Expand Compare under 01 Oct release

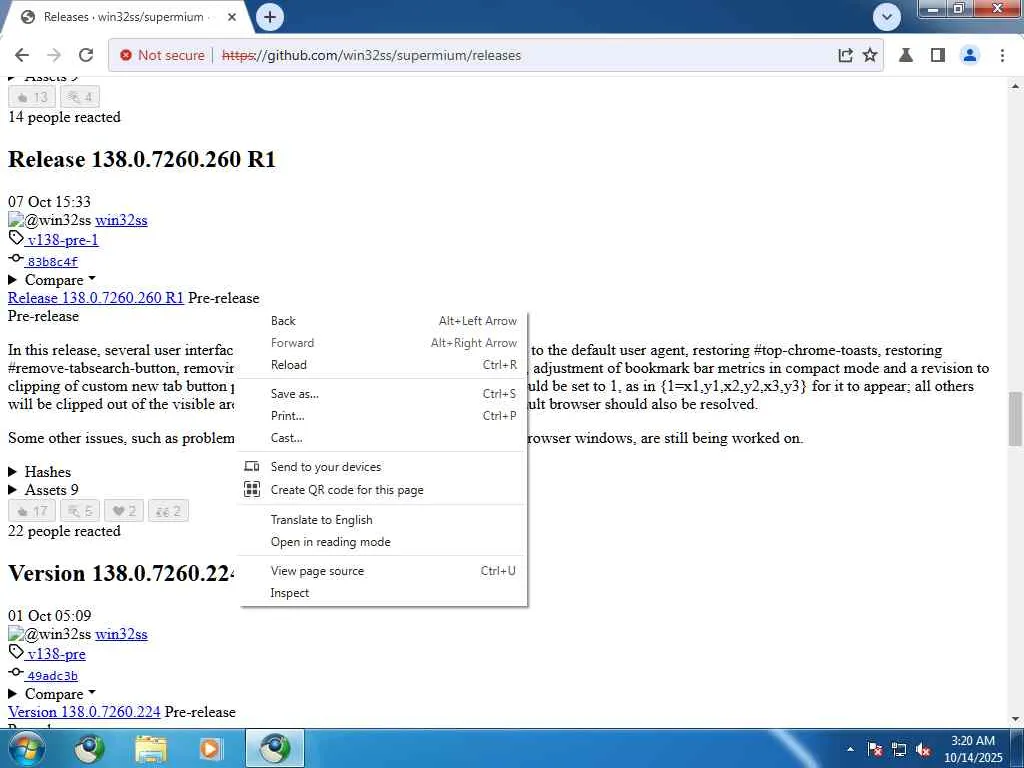(53, 694)
